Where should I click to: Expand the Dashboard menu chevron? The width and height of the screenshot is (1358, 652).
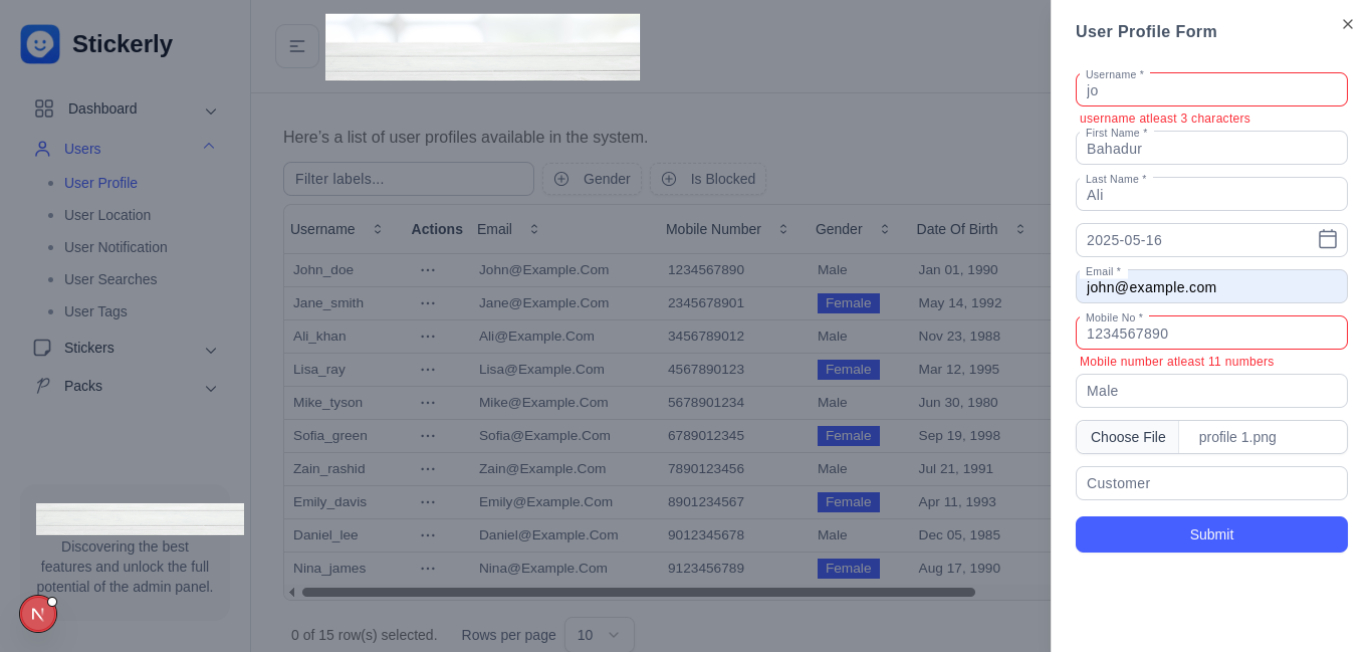click(x=210, y=110)
